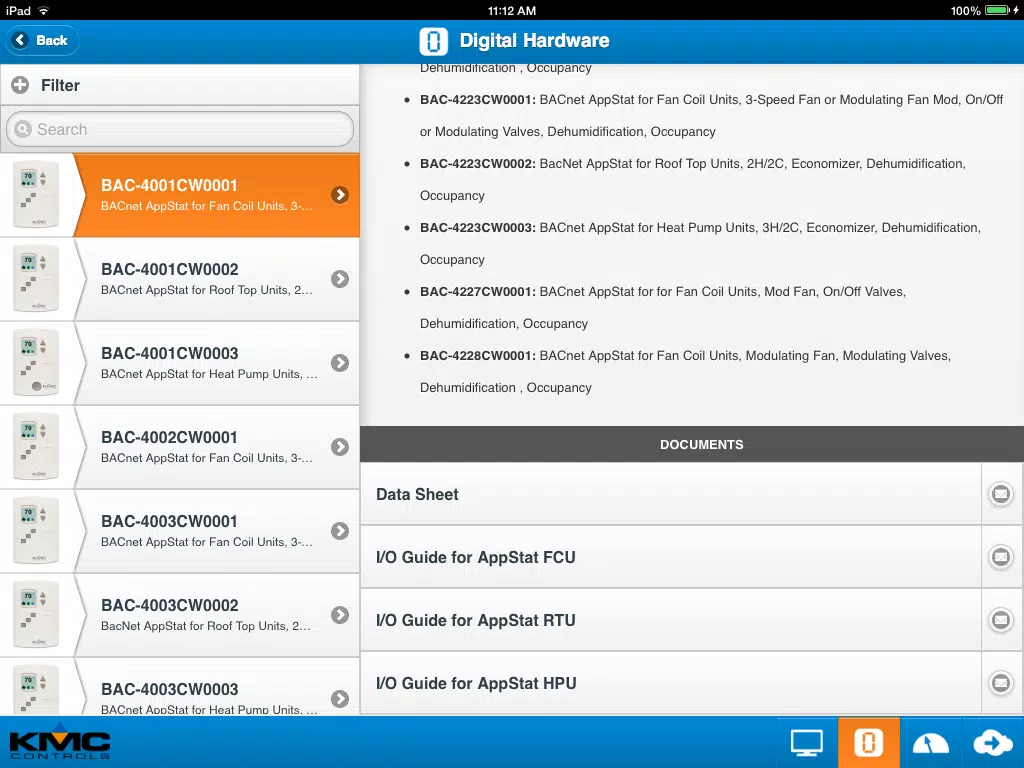This screenshot has height=768, width=1024.
Task: Click the KMC Controls logo
Action: pyautogui.click(x=59, y=743)
